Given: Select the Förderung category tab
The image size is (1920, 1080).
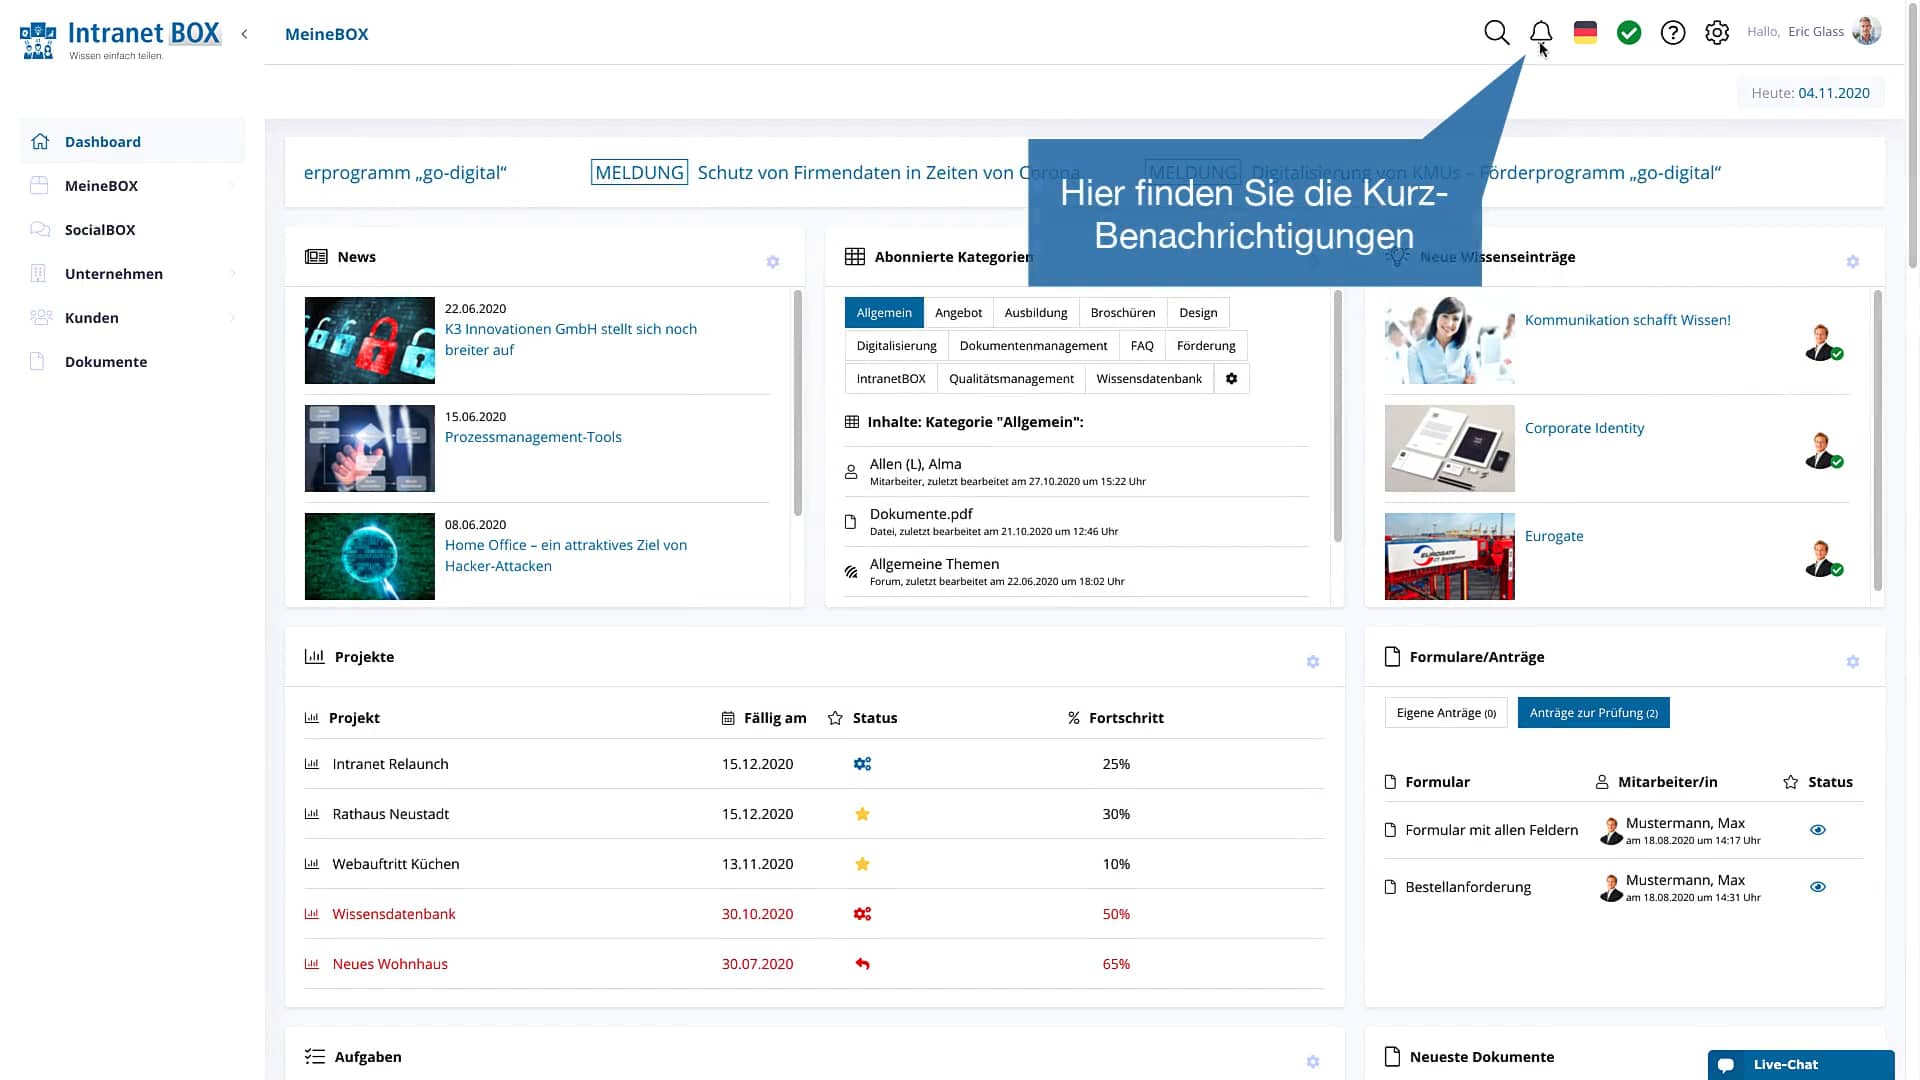Looking at the screenshot, I should [1206, 345].
